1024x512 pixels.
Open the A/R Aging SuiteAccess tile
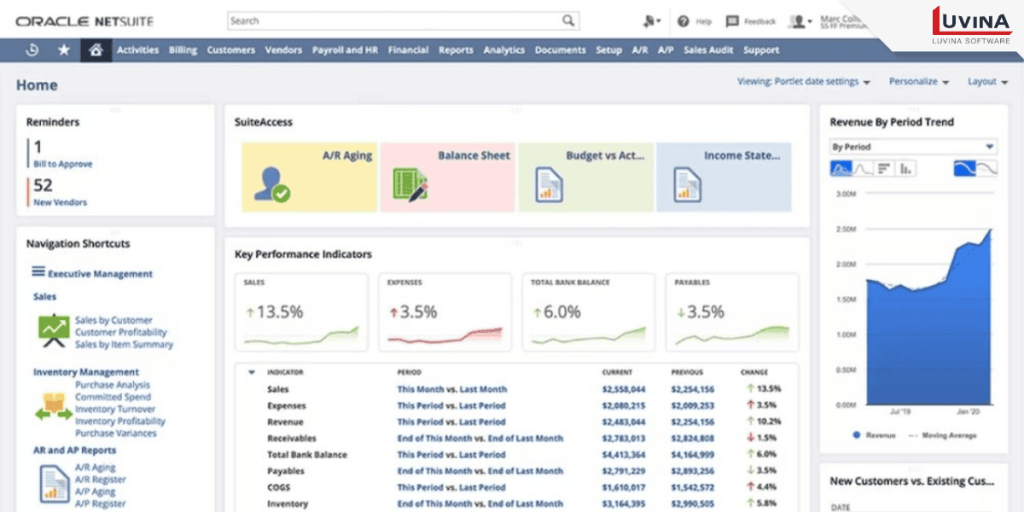point(310,177)
